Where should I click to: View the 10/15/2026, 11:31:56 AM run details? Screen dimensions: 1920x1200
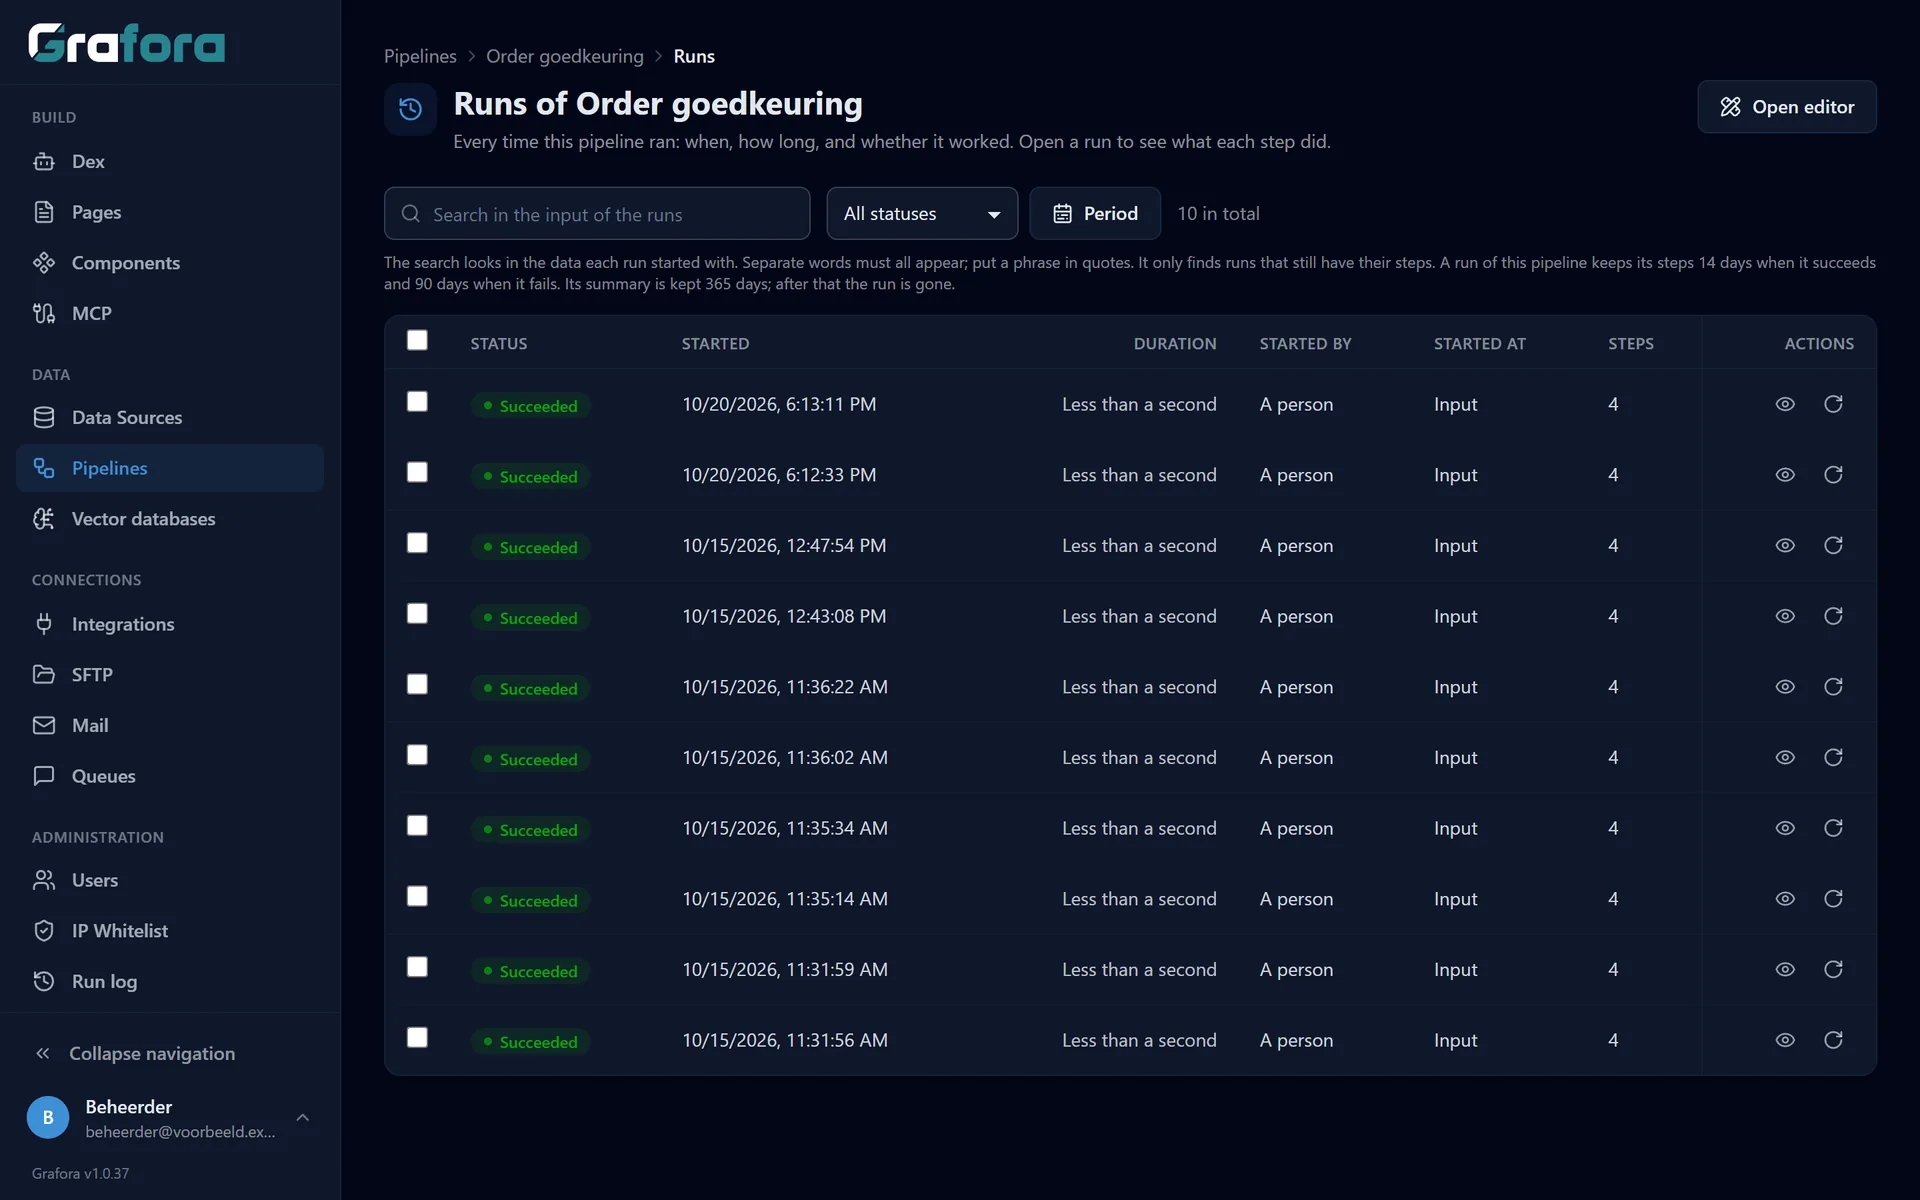click(1785, 1040)
